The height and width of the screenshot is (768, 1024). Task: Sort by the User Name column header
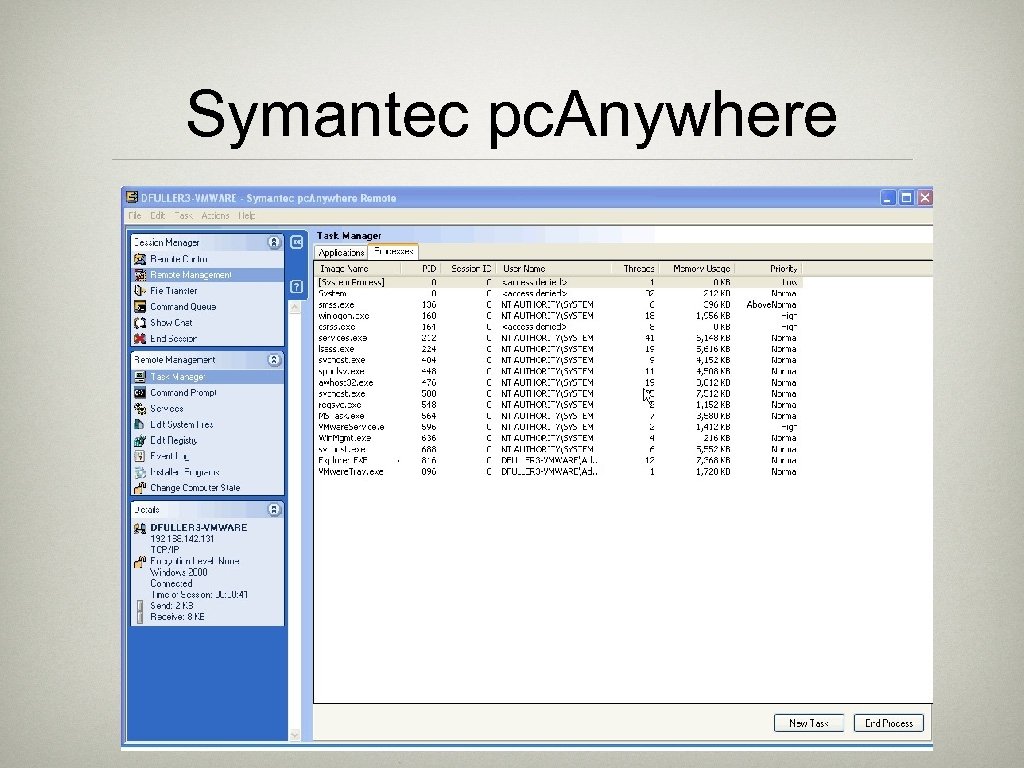click(554, 268)
